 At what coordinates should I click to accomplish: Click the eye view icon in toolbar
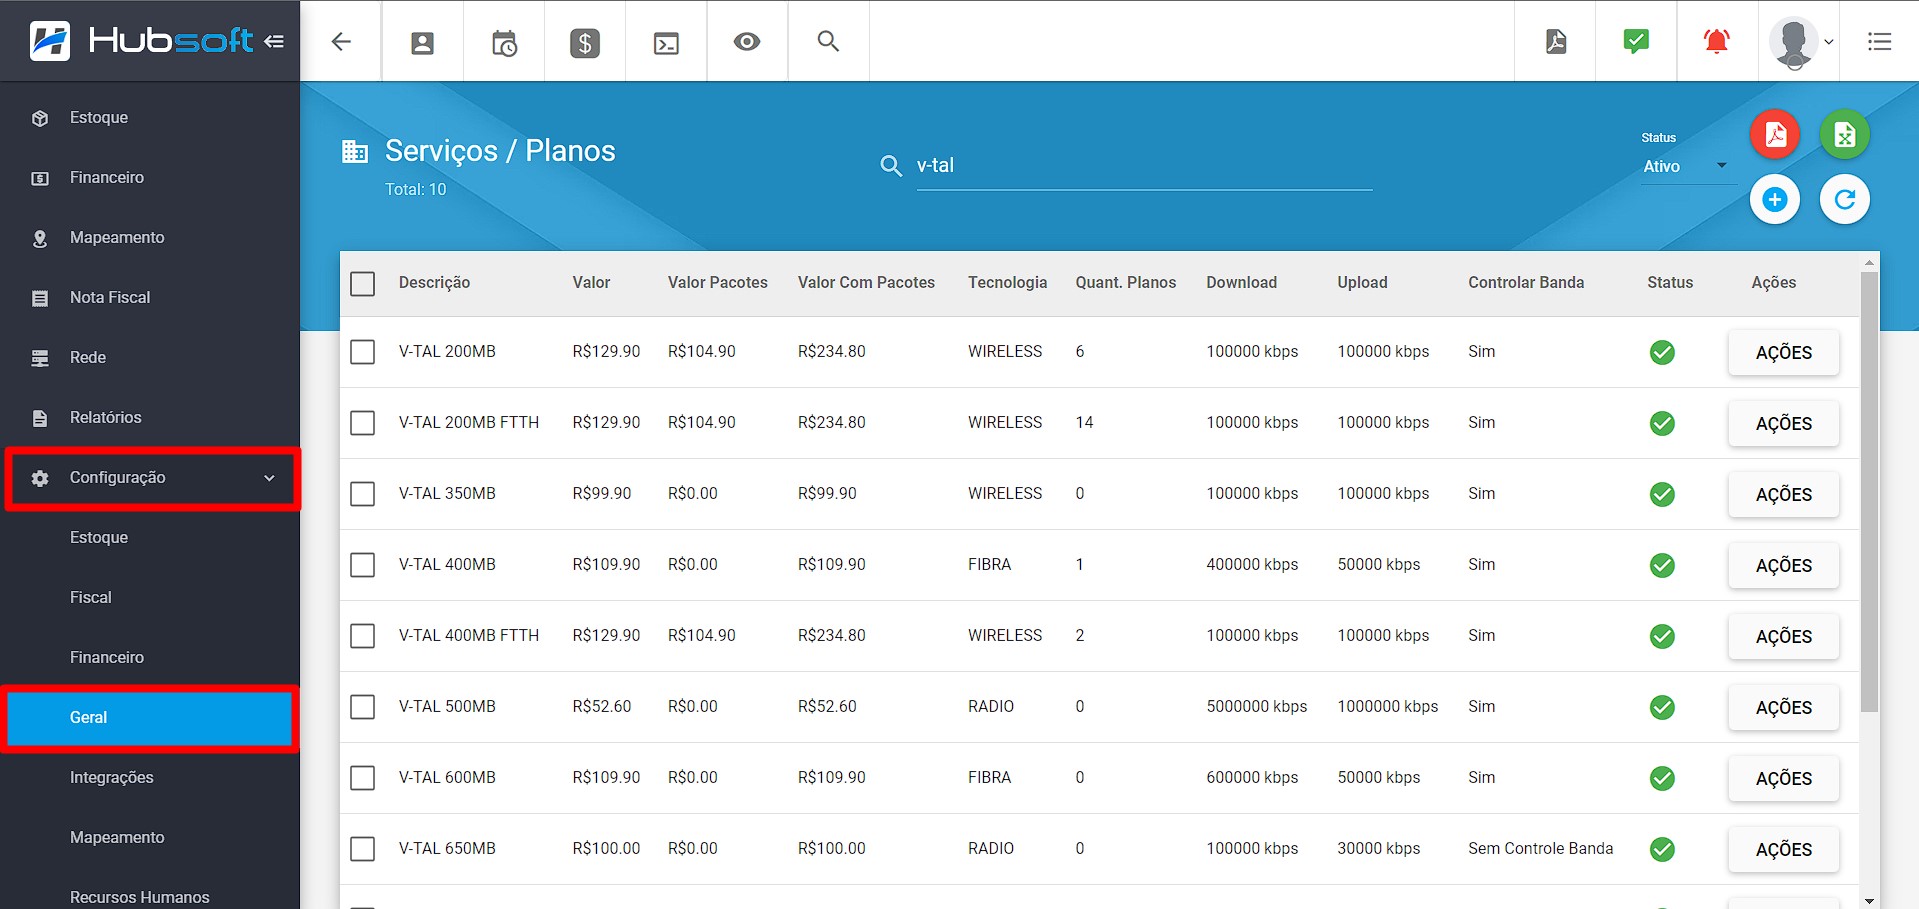coord(747,42)
